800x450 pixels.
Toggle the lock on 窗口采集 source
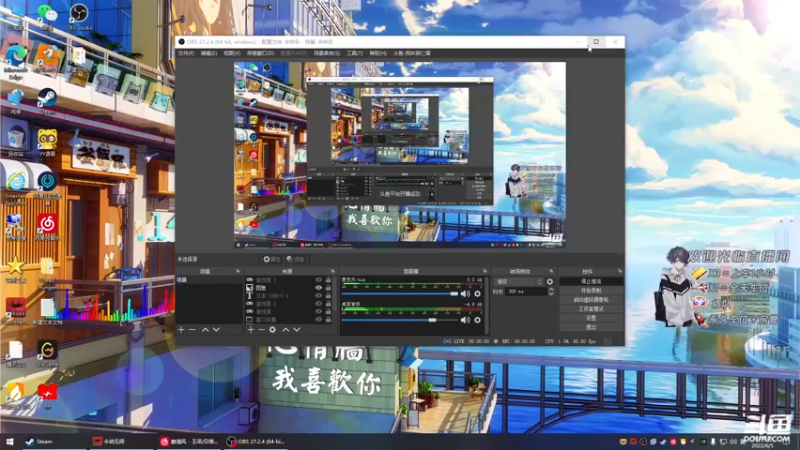(x=329, y=319)
